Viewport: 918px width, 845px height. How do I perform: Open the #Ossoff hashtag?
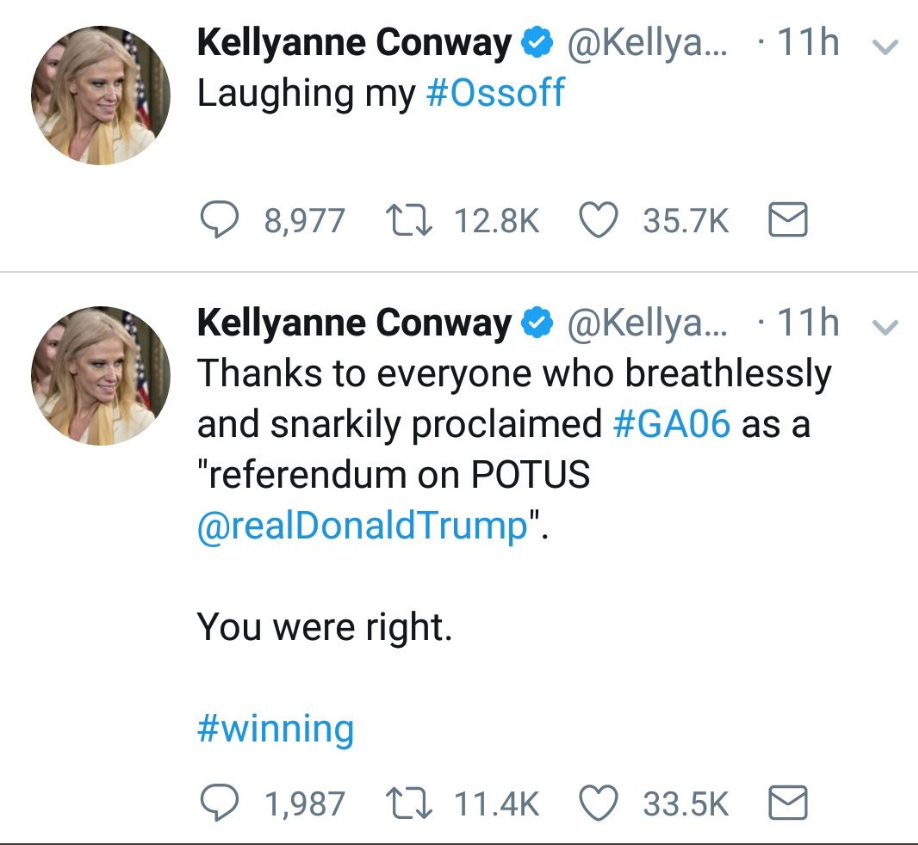point(495,93)
